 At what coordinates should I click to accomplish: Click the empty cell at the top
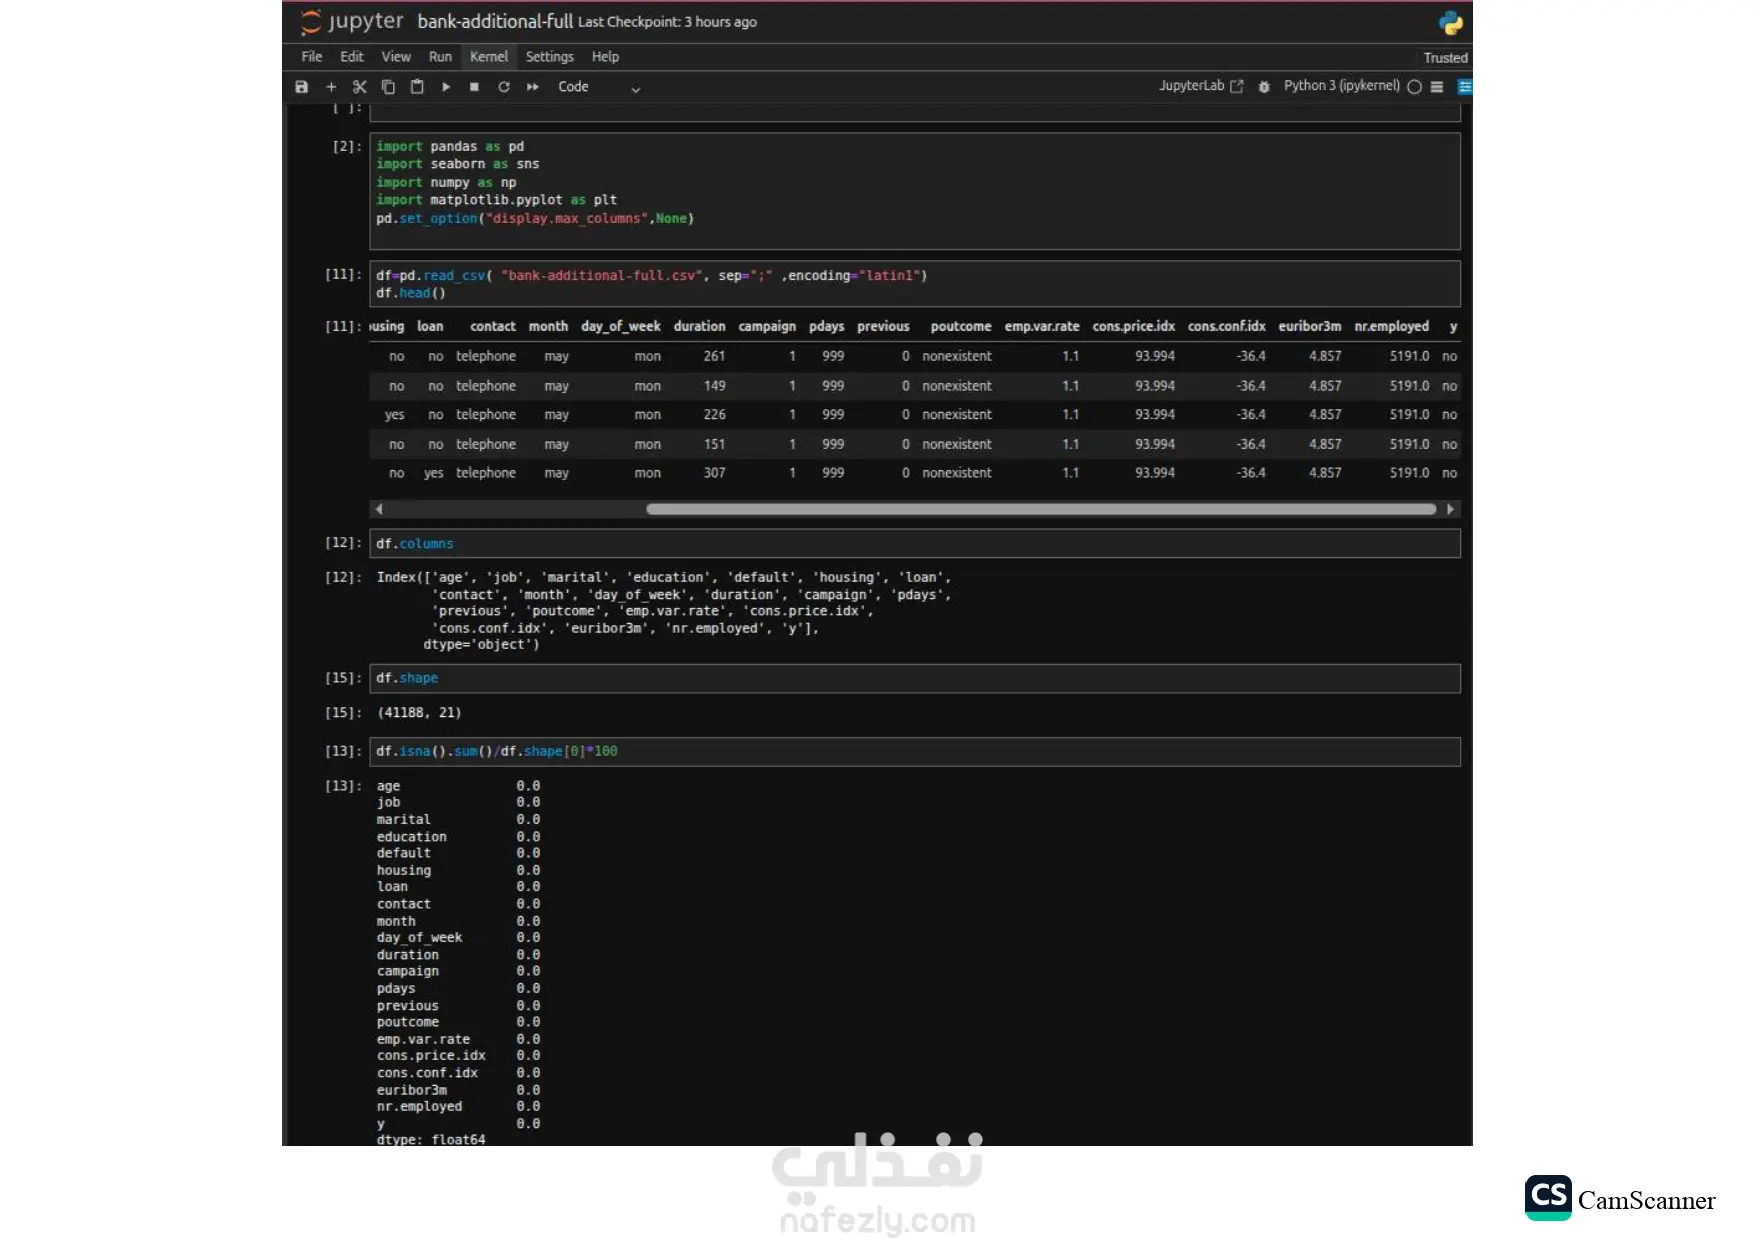[x=915, y=111]
